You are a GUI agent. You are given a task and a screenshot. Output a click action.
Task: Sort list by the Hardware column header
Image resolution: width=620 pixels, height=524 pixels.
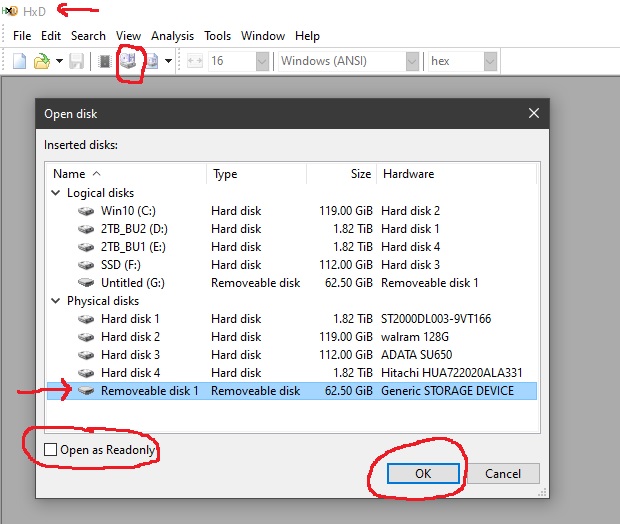pyautogui.click(x=457, y=174)
